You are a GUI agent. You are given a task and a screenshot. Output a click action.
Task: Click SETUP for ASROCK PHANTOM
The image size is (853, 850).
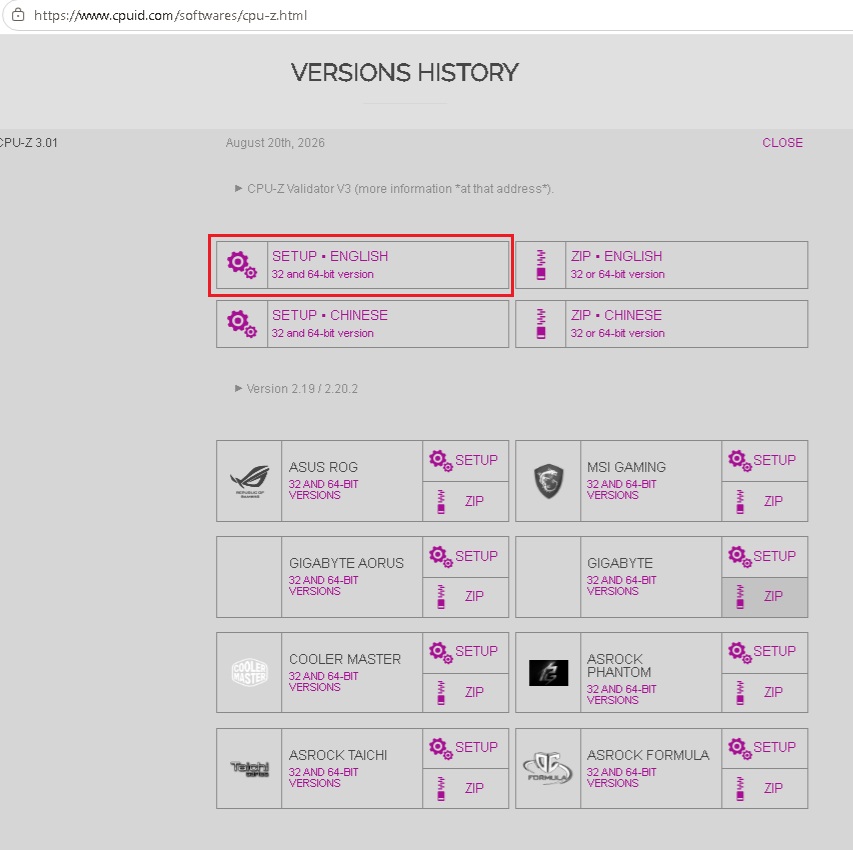coord(765,652)
